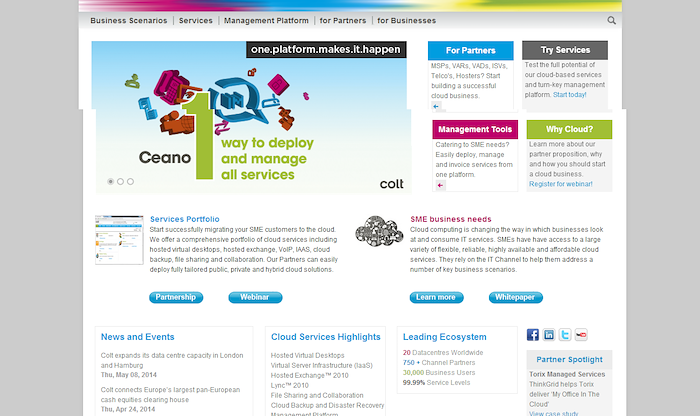The width and height of the screenshot is (700, 416).
Task: Click '750 + Channel Partners' text
Action: 439,362
